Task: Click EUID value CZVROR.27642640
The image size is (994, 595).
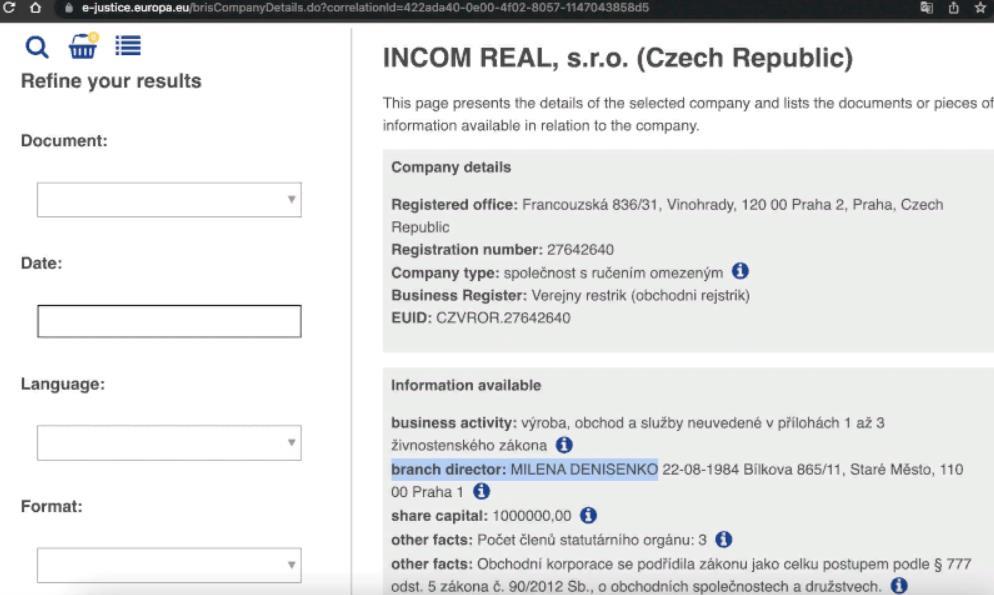Action: [x=503, y=318]
